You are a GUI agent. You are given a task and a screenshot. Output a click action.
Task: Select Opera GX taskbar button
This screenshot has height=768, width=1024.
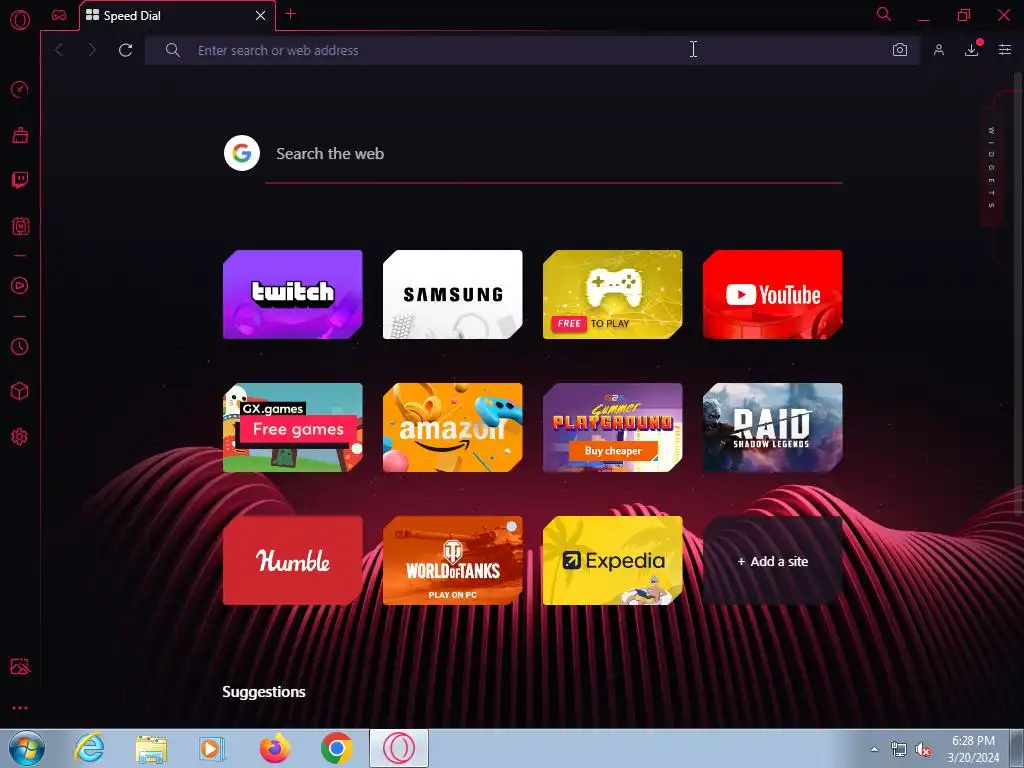[399, 748]
